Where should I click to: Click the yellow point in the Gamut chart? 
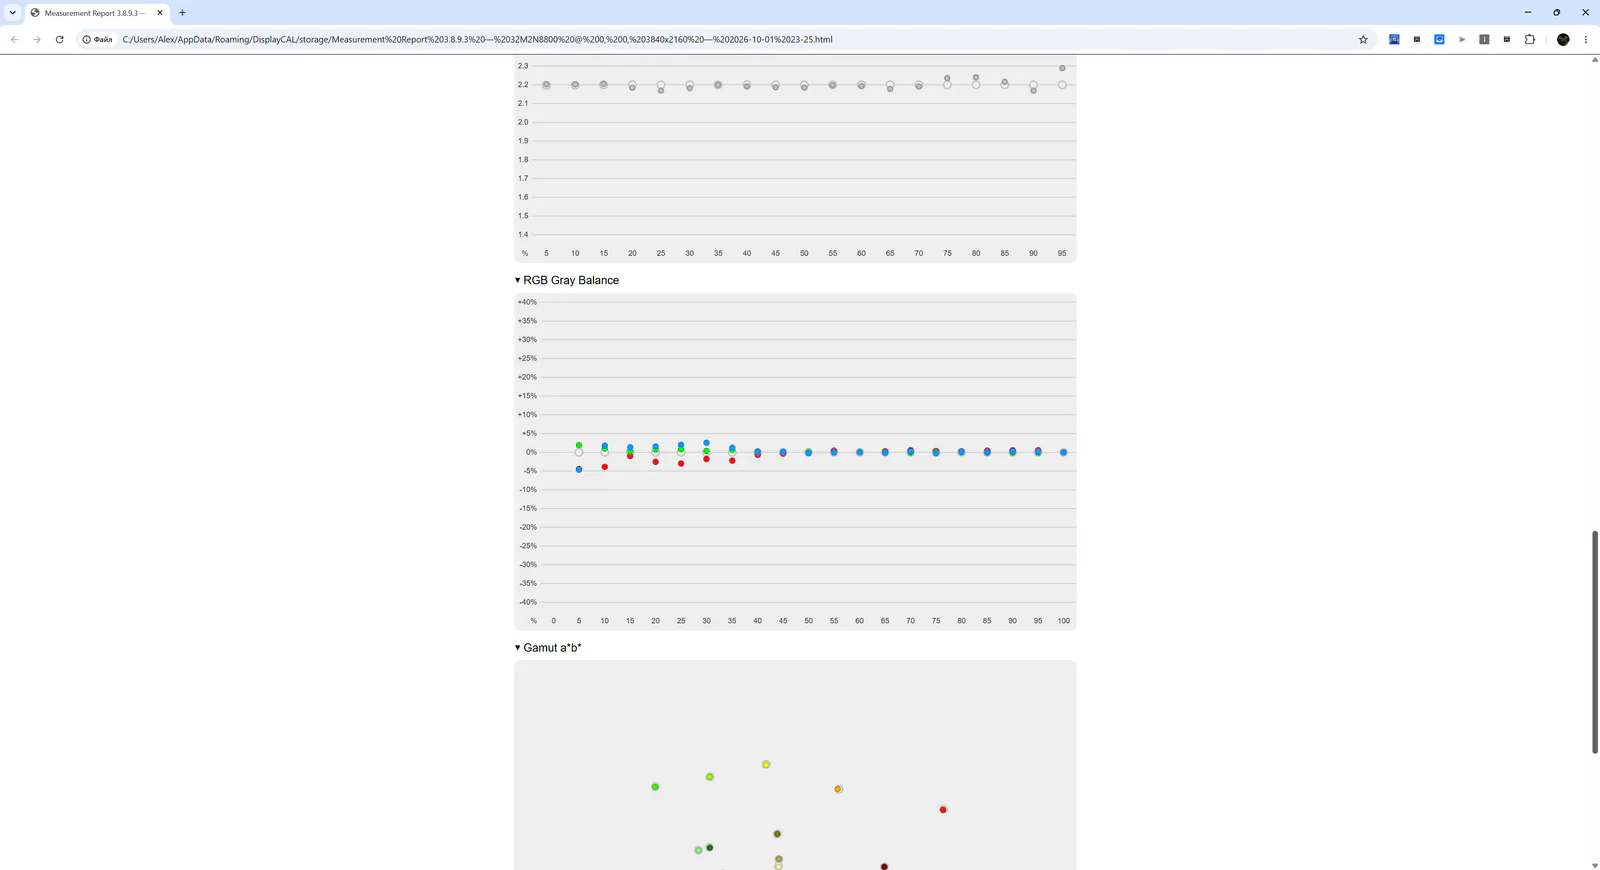click(x=766, y=765)
